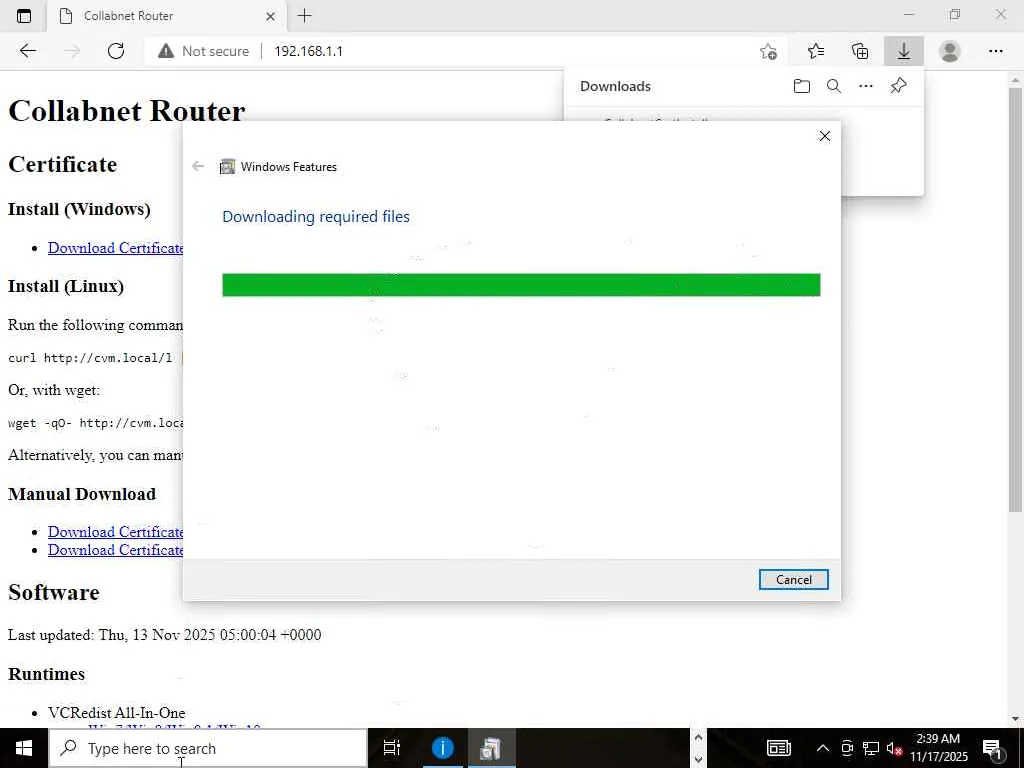
Task: Open the tab actions menu icon
Action: [24, 16]
